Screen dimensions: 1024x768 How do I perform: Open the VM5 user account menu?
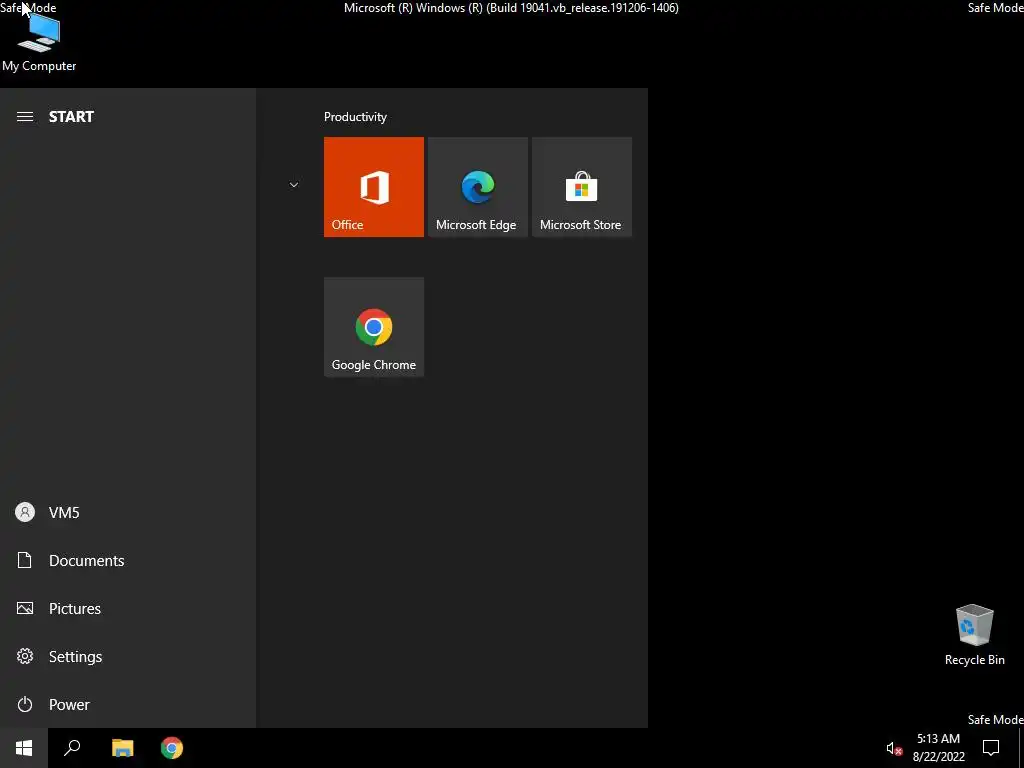point(128,513)
